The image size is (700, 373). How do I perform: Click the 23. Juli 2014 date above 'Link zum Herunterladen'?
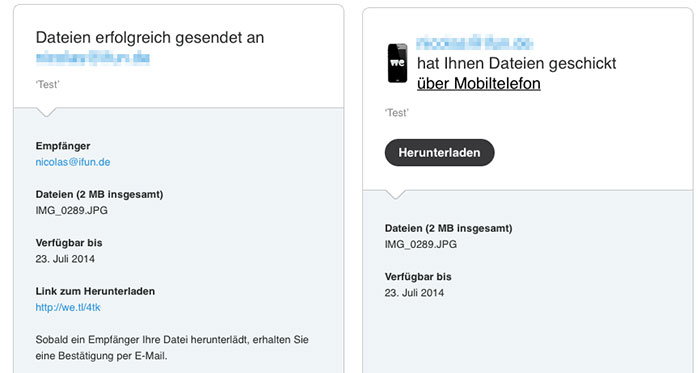[x=65, y=259]
